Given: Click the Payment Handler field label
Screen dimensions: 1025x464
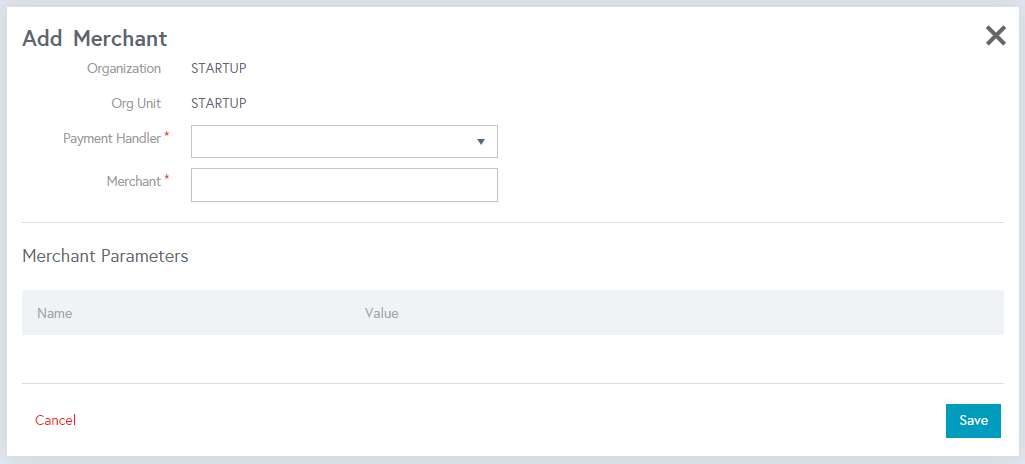Looking at the screenshot, I should (x=112, y=139).
